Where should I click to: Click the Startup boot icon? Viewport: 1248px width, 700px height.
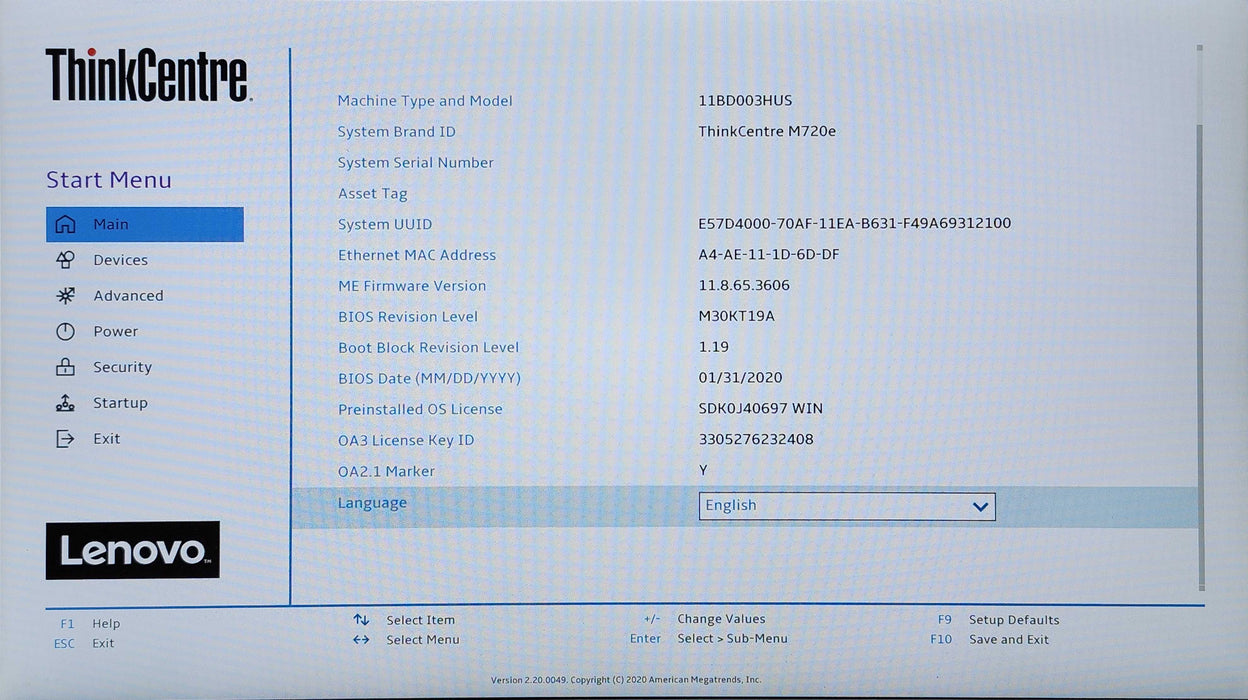coord(65,403)
